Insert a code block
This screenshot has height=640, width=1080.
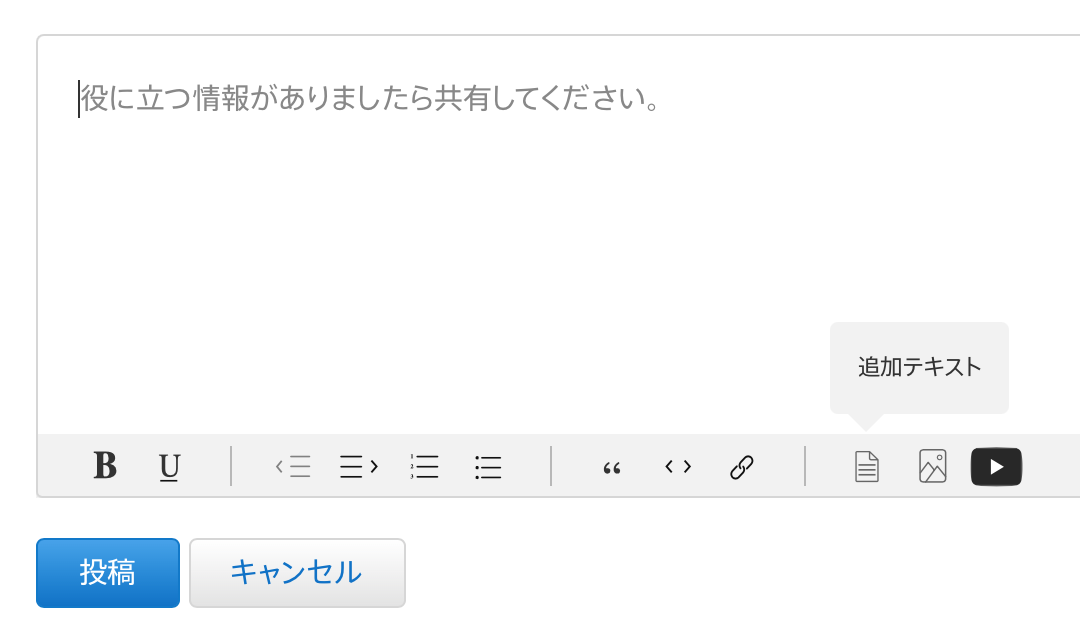pyautogui.click(x=678, y=466)
